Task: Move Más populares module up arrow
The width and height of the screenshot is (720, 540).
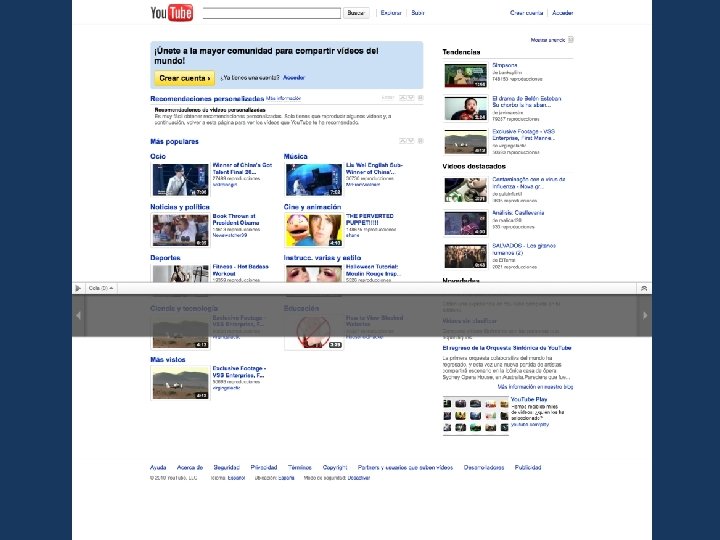Action: pos(403,141)
